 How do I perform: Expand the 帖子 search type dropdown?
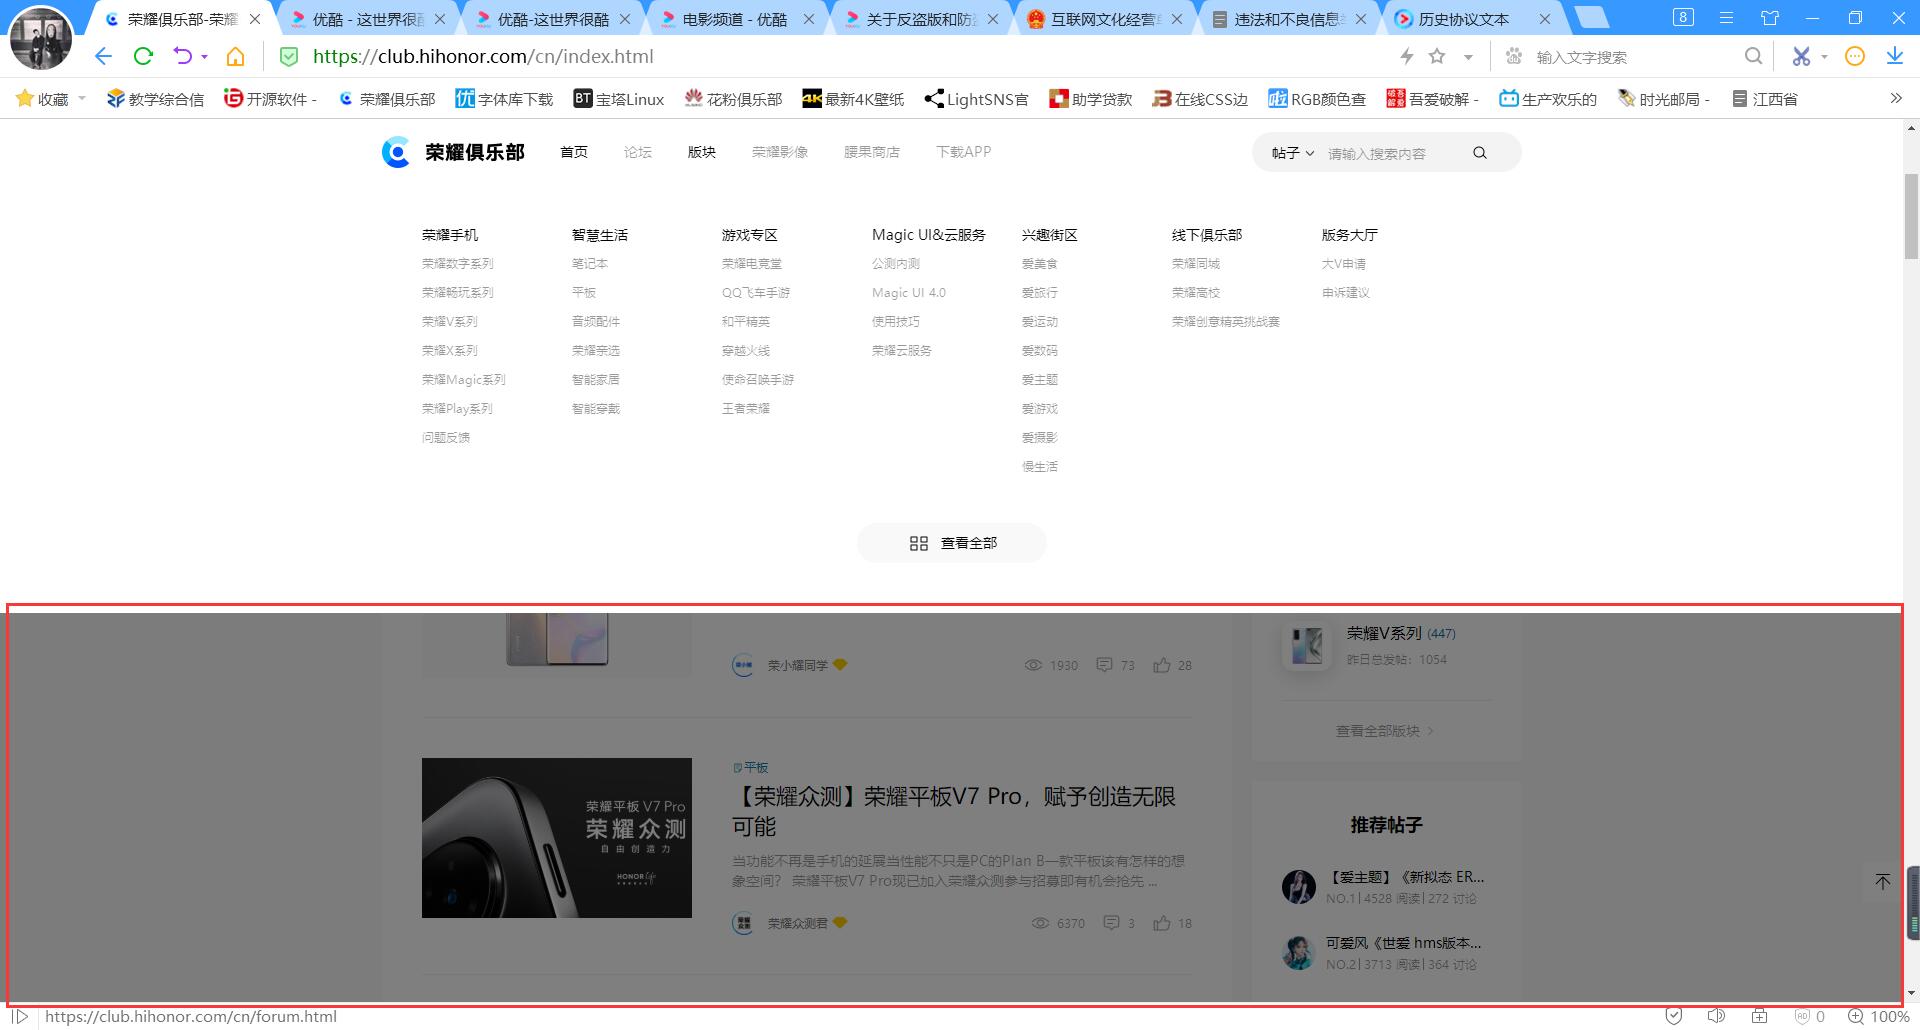tap(1292, 153)
